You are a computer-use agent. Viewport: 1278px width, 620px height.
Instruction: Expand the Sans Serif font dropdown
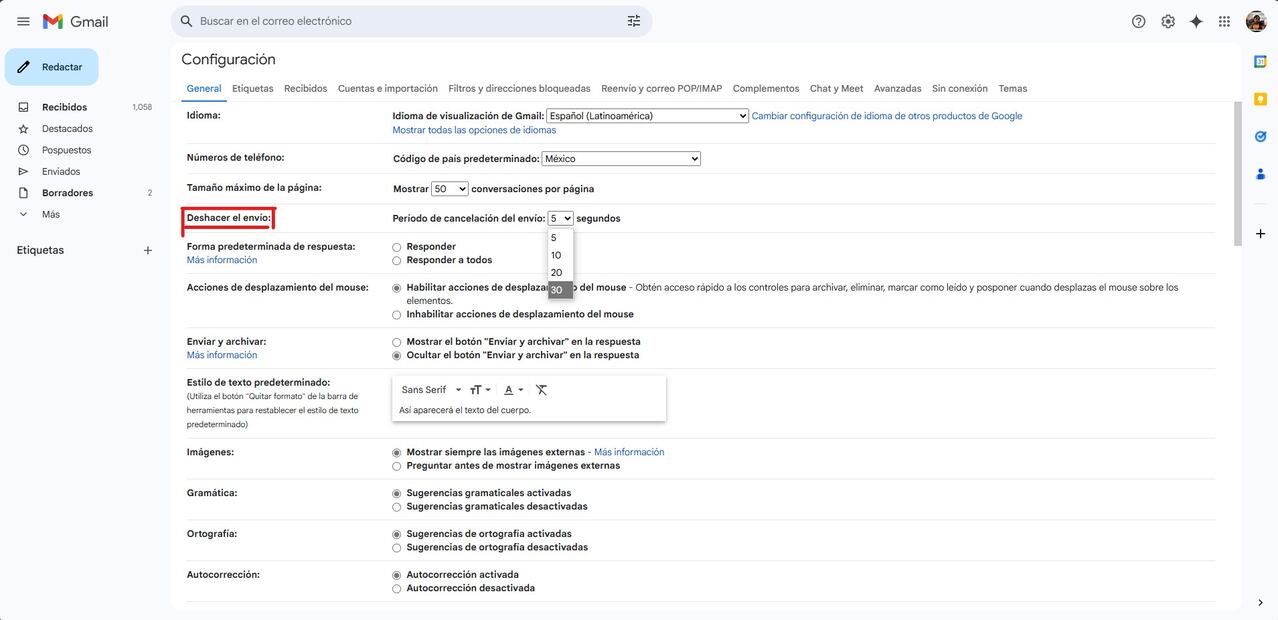pyautogui.click(x=431, y=390)
